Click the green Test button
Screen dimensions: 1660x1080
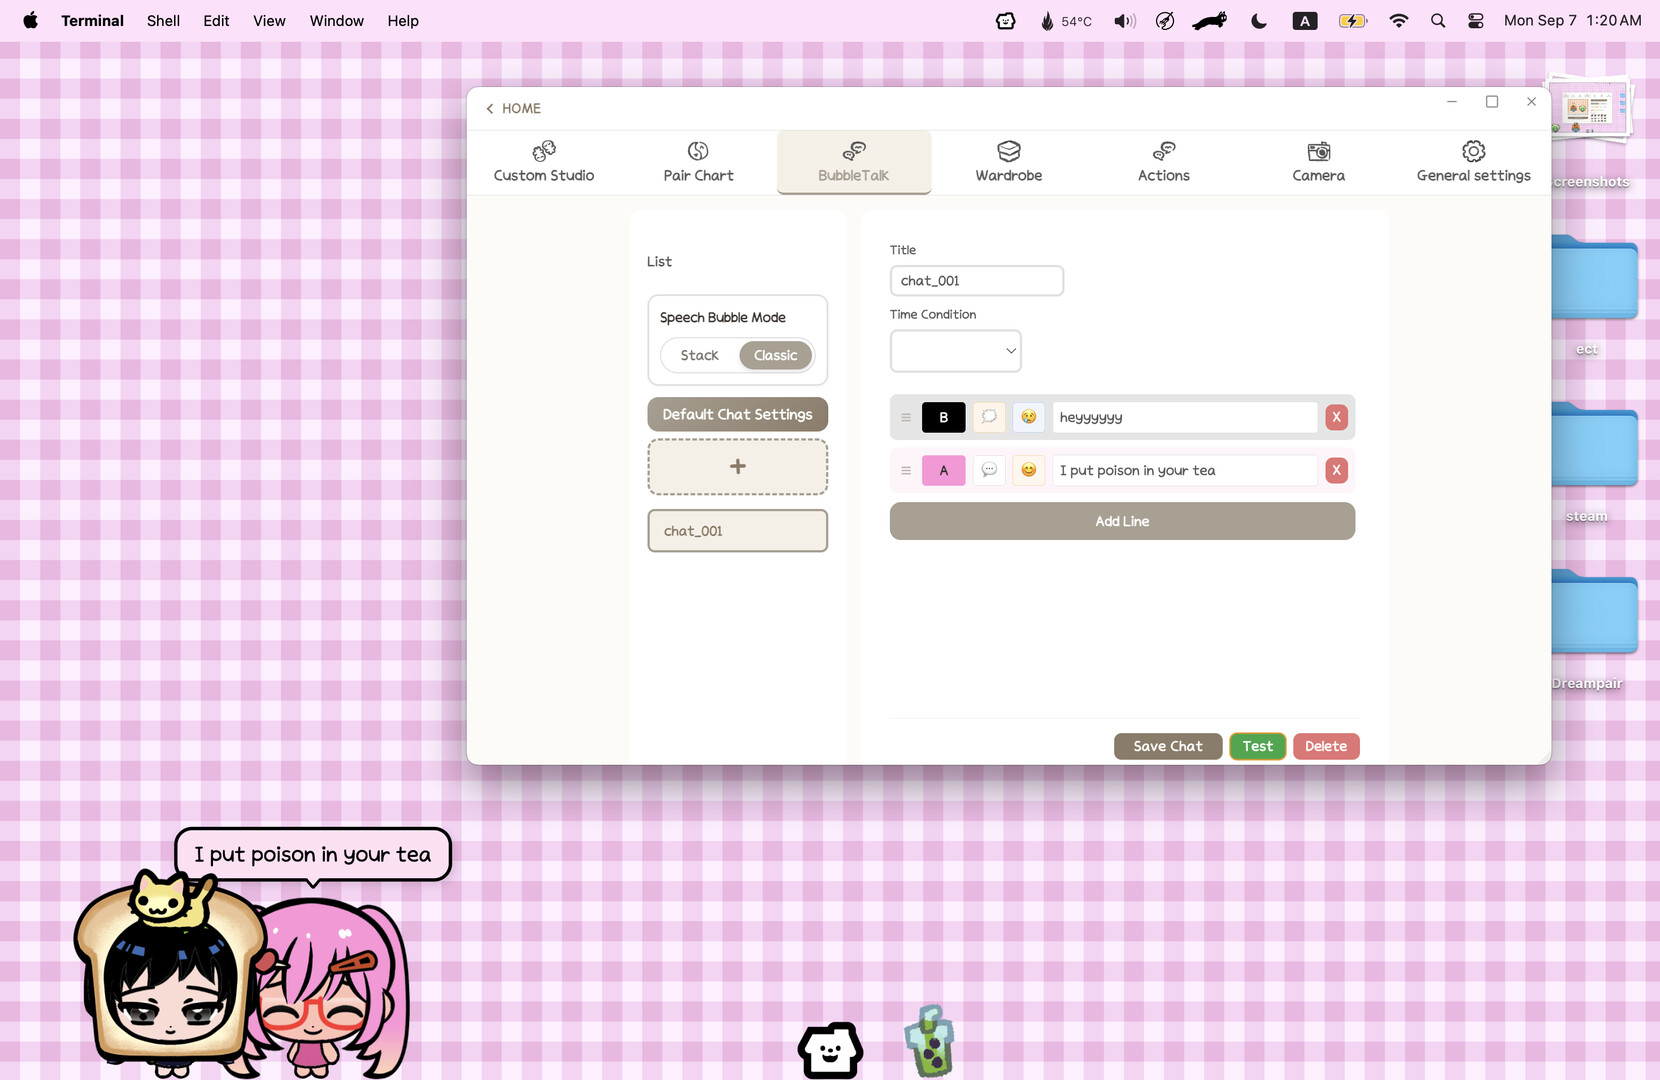click(1257, 746)
